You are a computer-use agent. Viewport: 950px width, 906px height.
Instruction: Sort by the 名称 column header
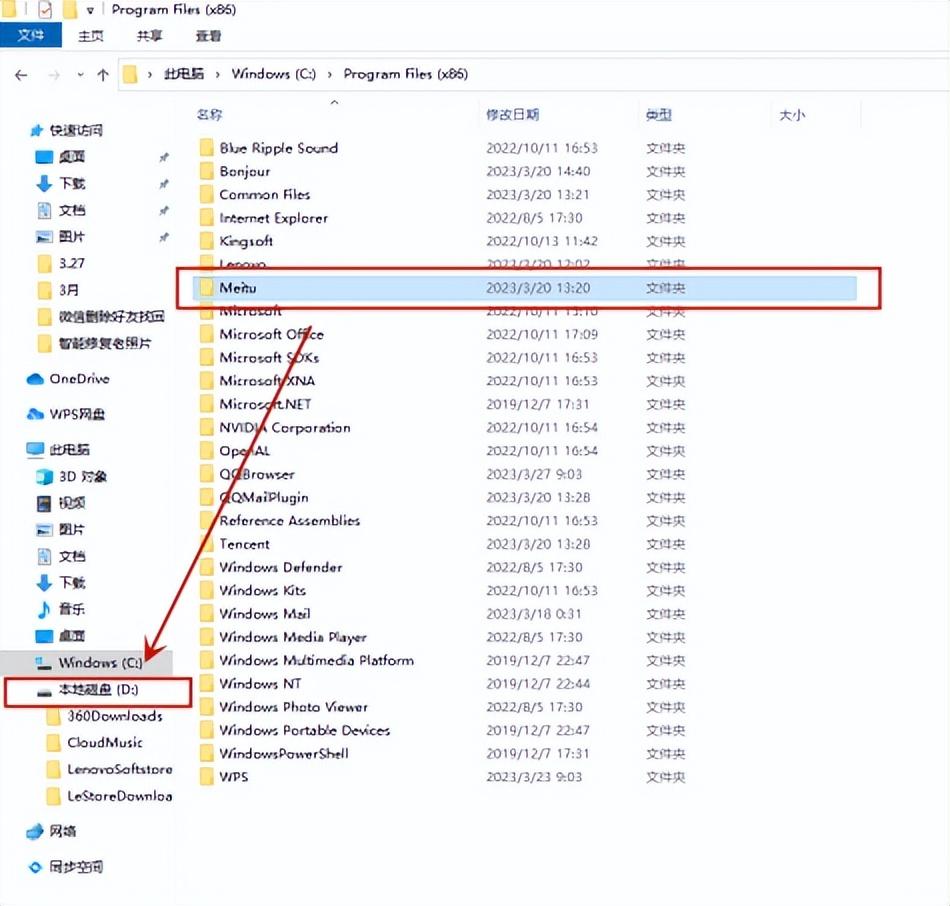pos(210,114)
